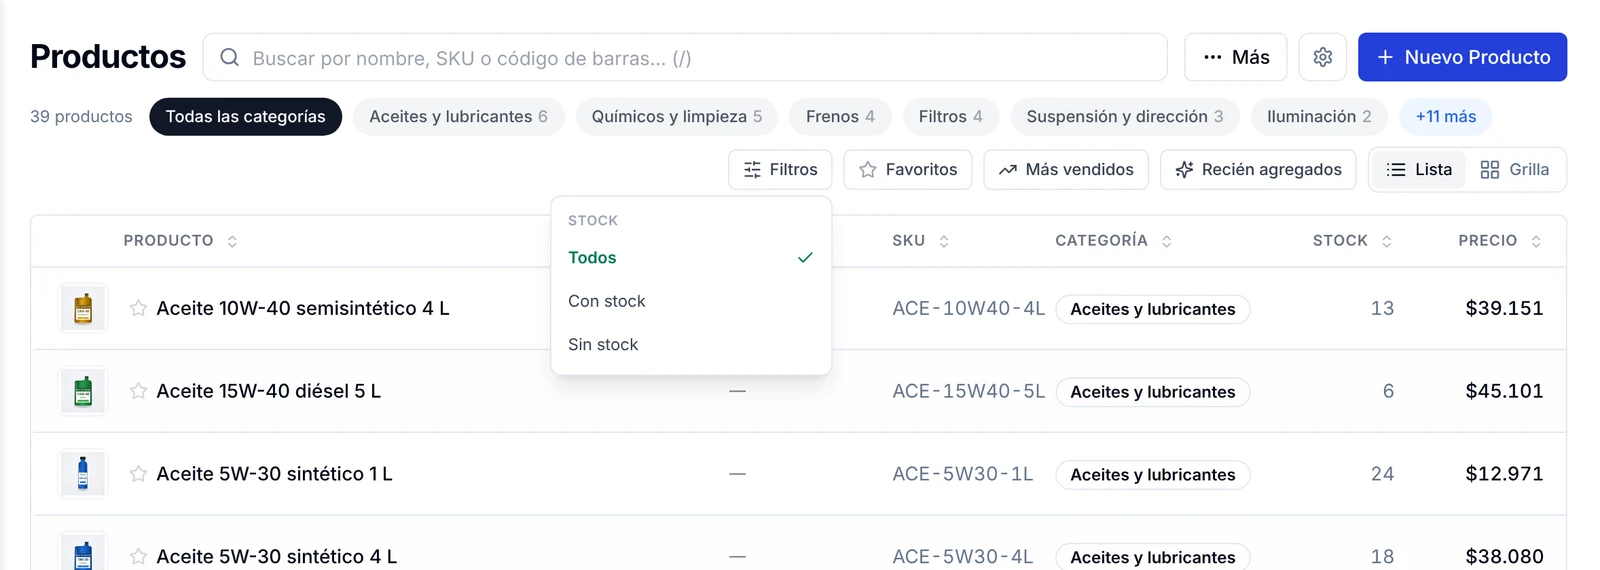Open product Aceite 5W-30 sintético 1 L
This screenshot has height=570, width=1600.
pyautogui.click(x=274, y=474)
